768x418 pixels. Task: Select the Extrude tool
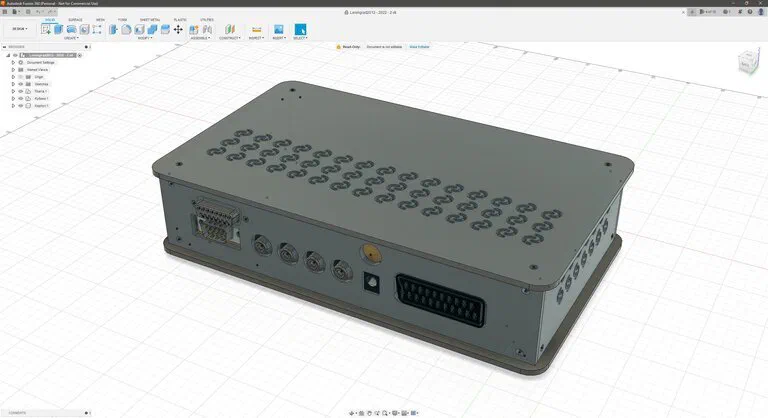(58, 29)
